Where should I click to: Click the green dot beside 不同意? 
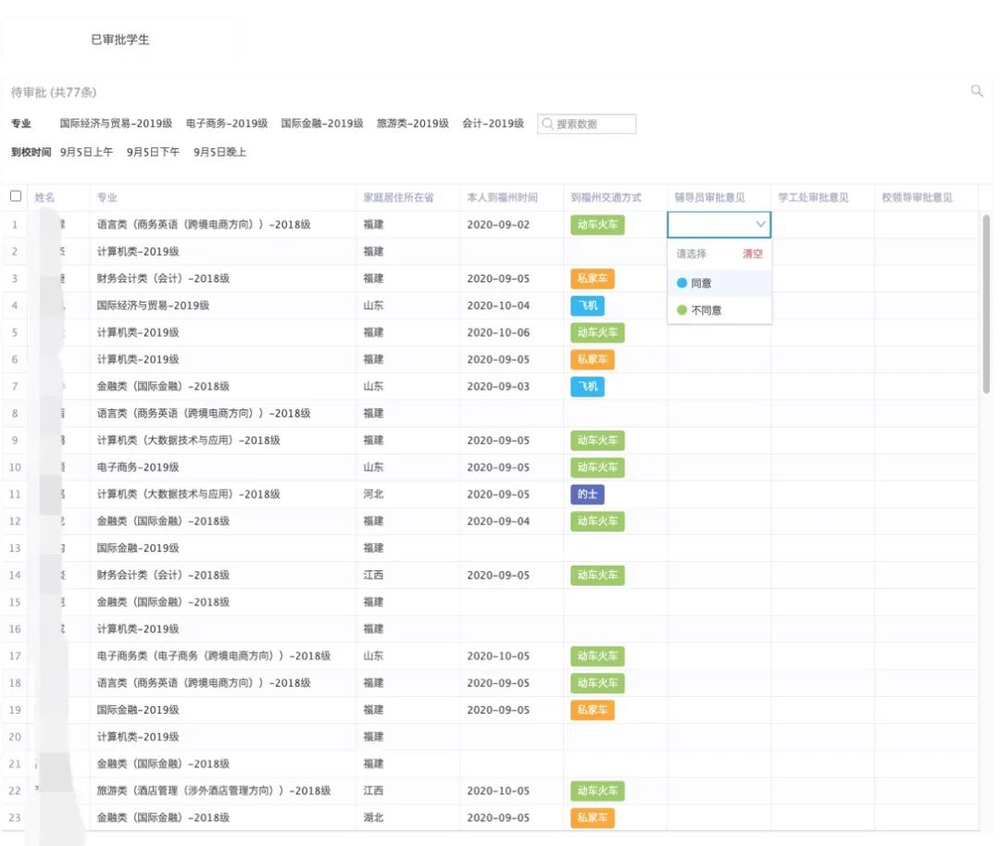point(682,310)
